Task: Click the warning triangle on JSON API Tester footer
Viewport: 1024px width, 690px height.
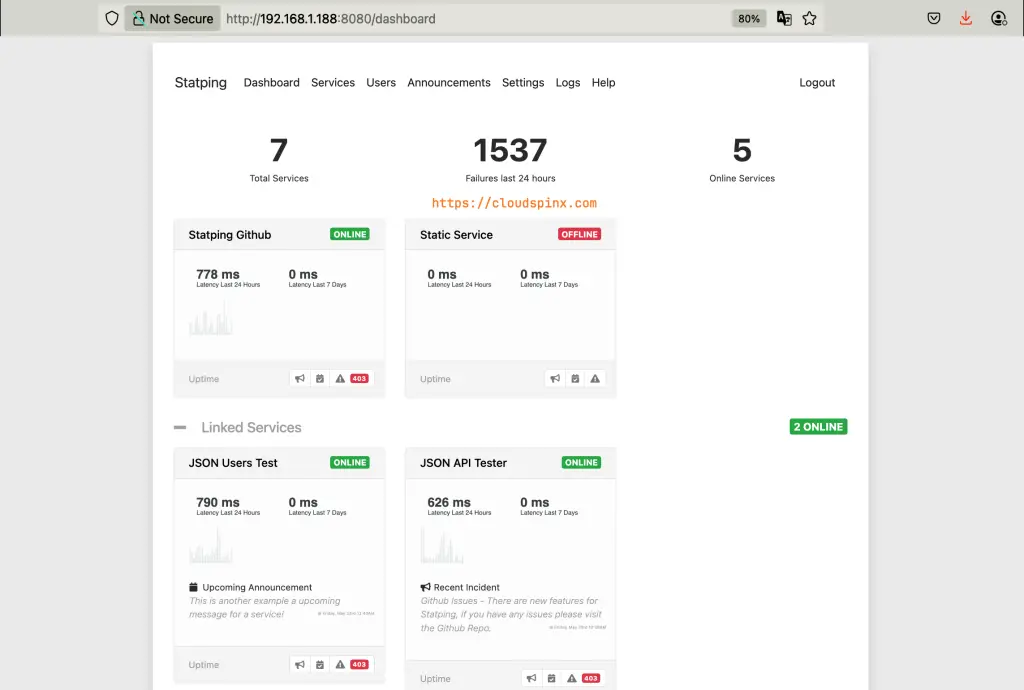Action: tap(571, 677)
